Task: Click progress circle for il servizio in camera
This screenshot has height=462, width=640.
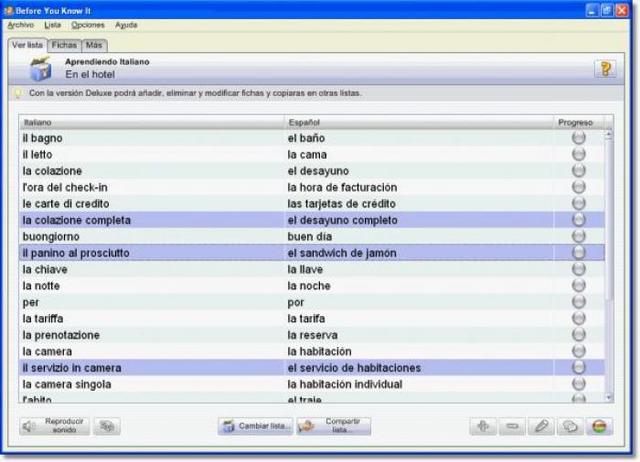Action: click(579, 367)
